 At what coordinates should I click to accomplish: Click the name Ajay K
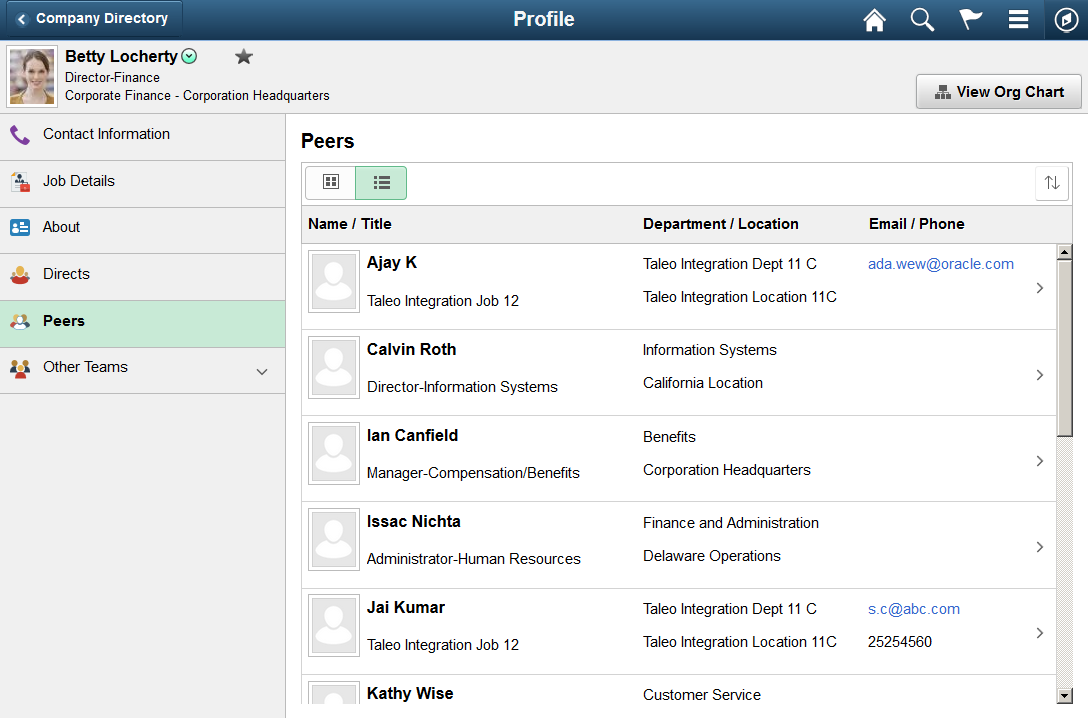pyautogui.click(x=391, y=263)
